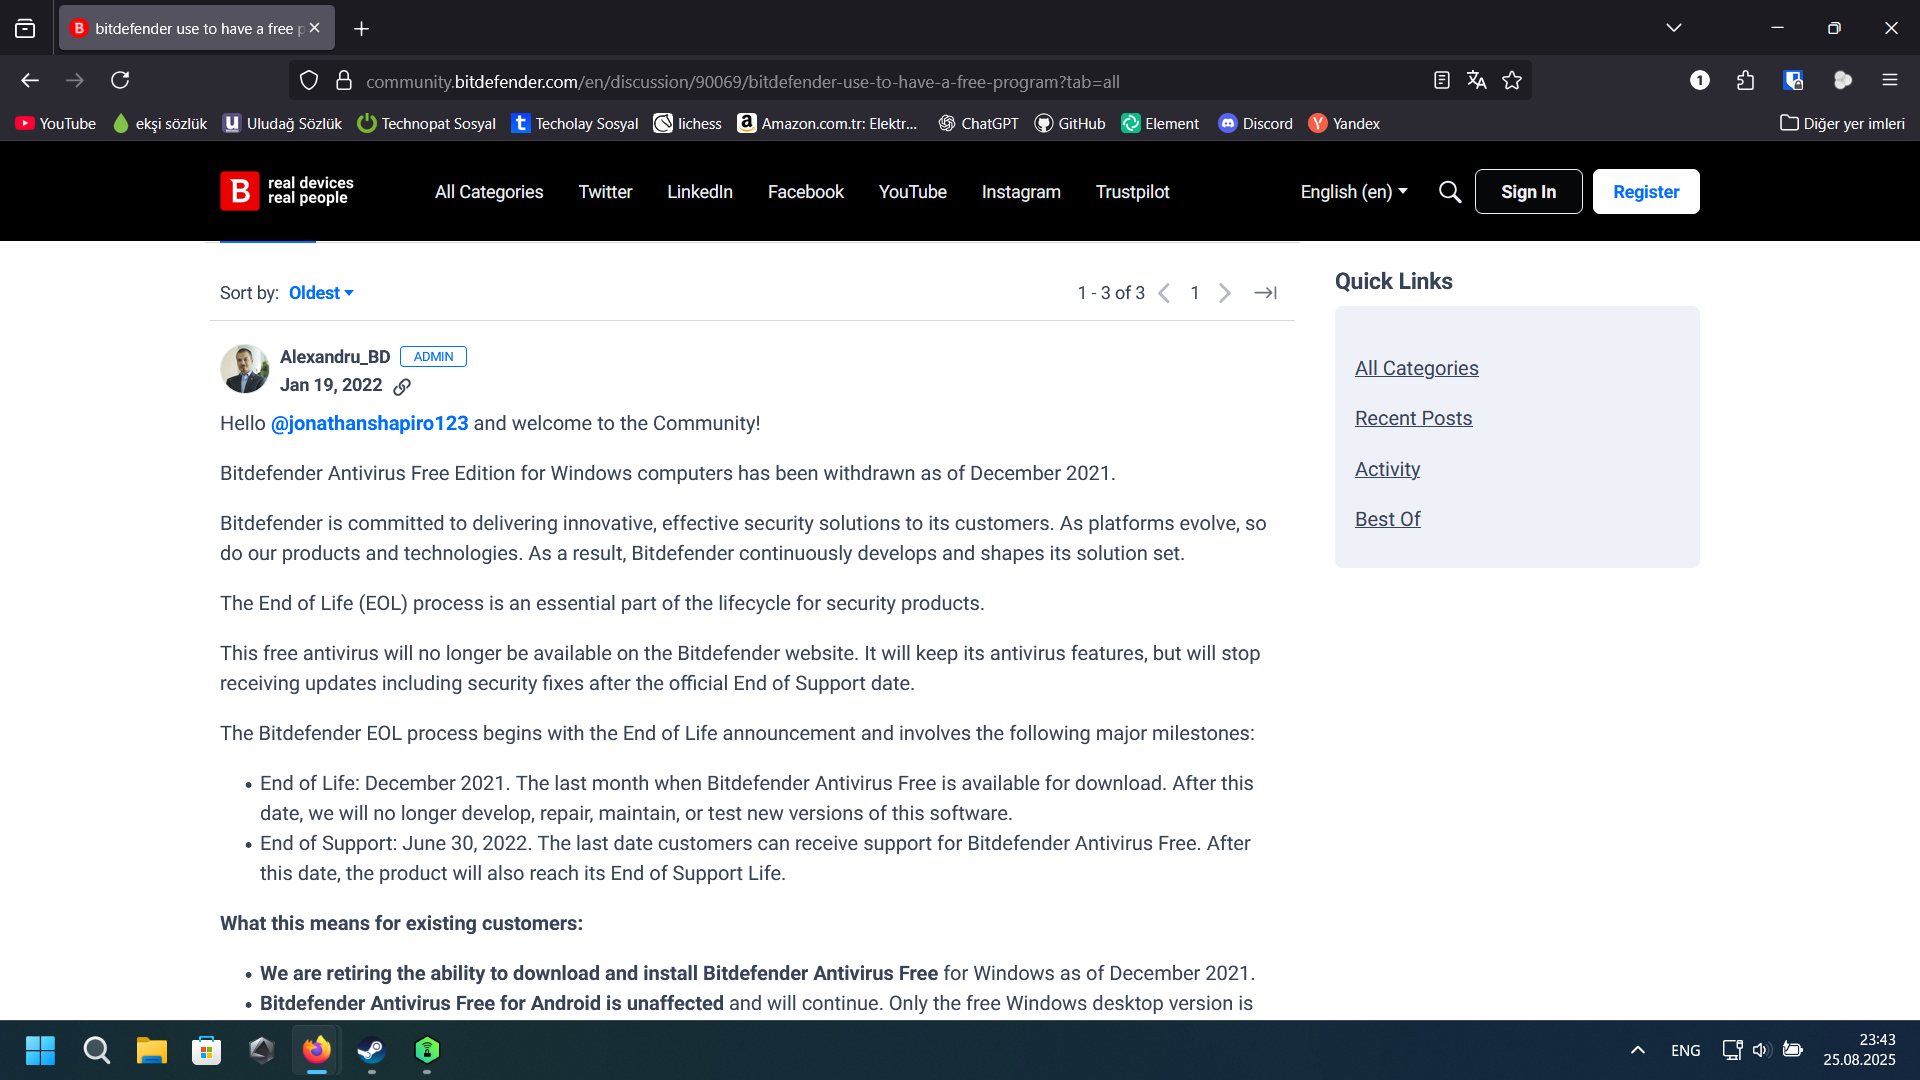Open the tracking protection shield icon
The height and width of the screenshot is (1080, 1920).
(309, 81)
